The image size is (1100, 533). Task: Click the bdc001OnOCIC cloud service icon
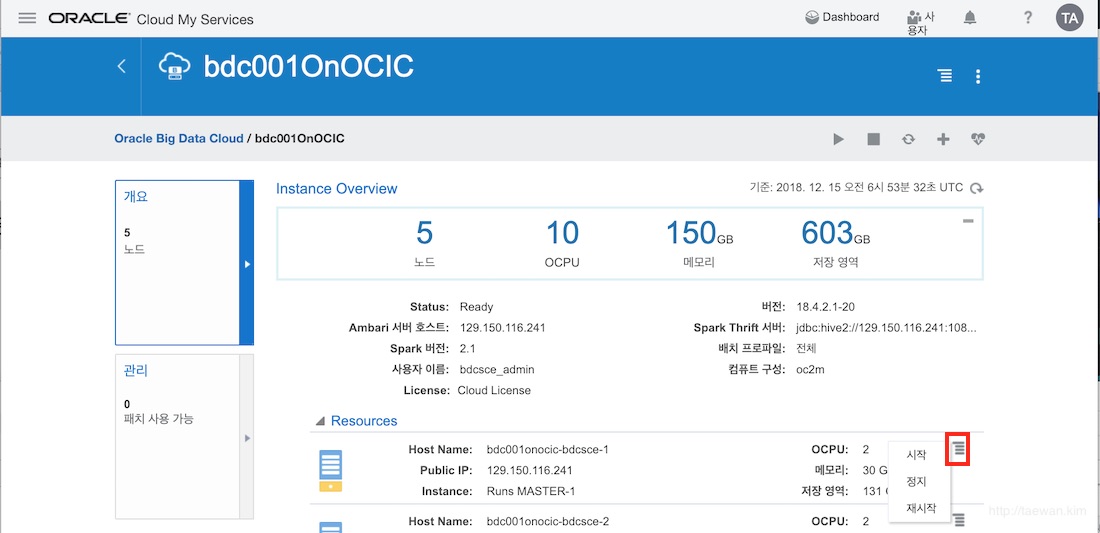175,66
